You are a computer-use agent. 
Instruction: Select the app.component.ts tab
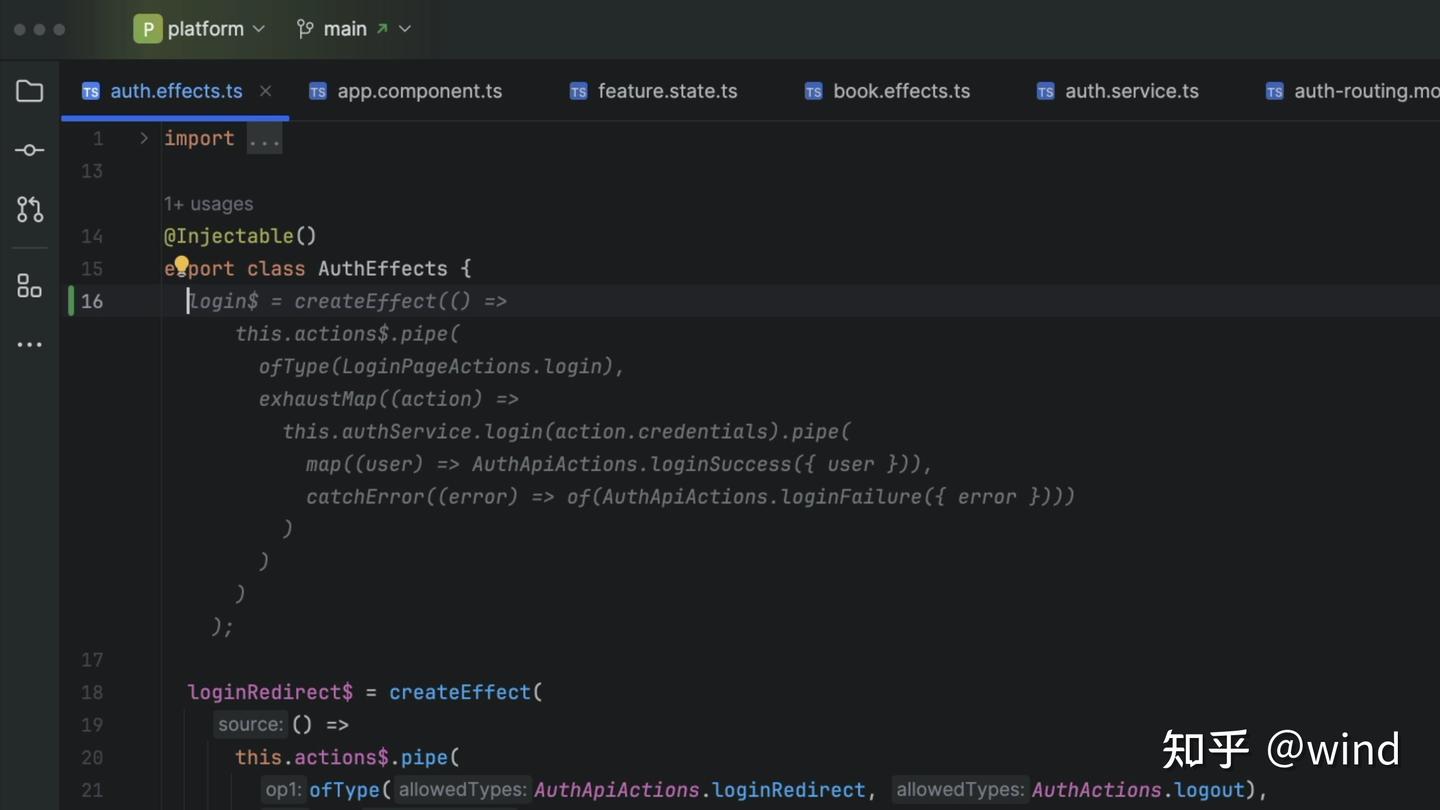419,91
